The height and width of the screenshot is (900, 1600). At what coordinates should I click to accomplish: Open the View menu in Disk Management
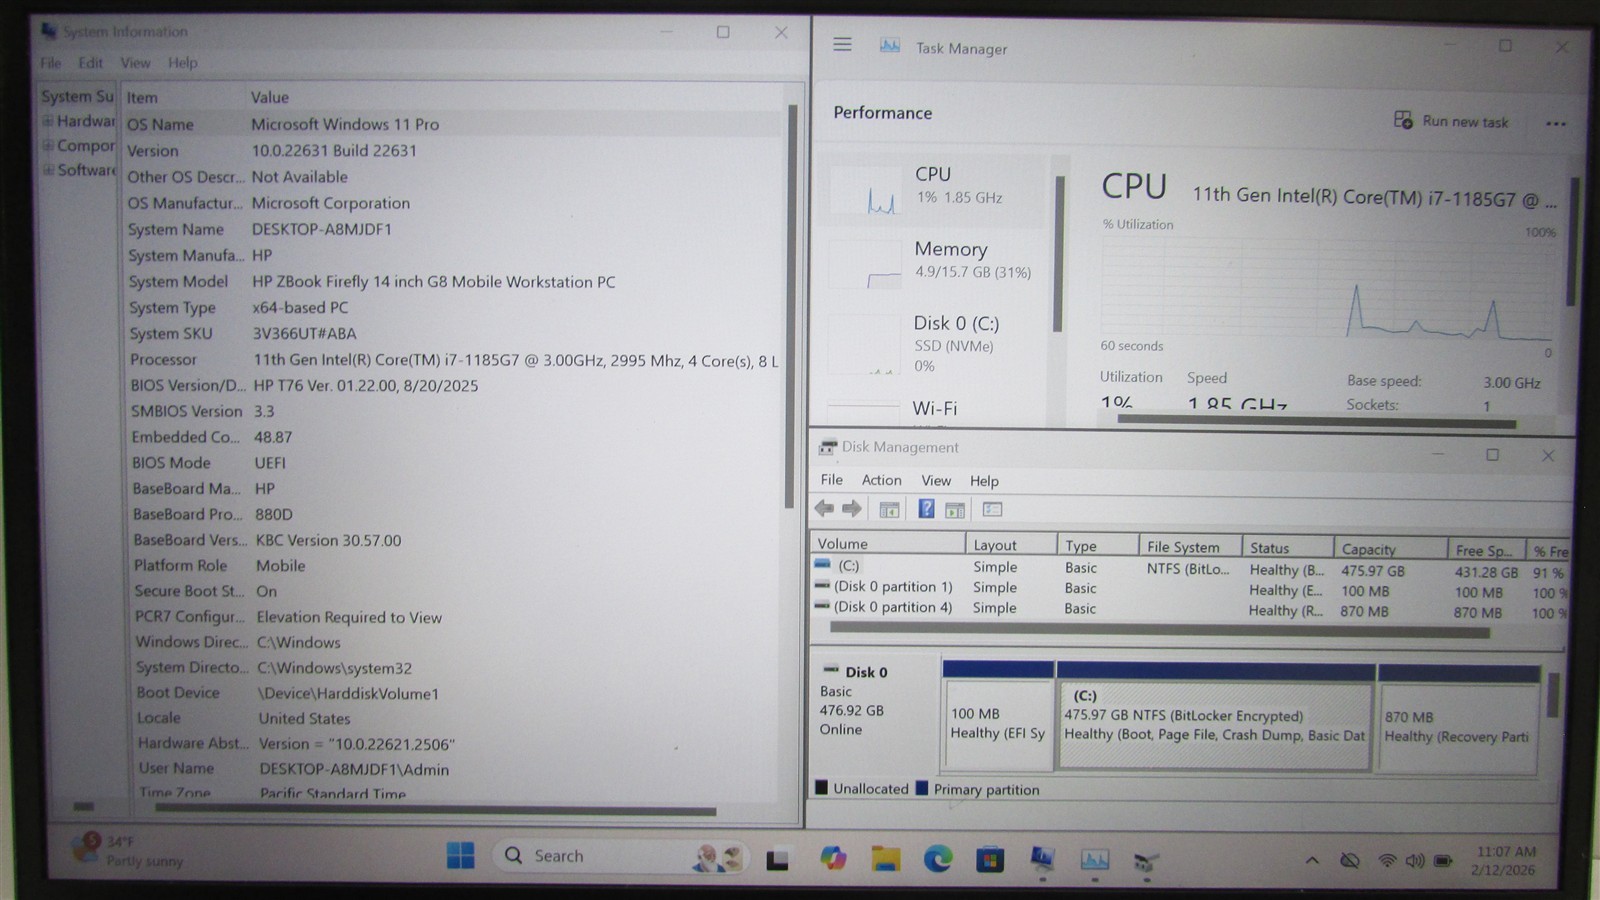(936, 480)
